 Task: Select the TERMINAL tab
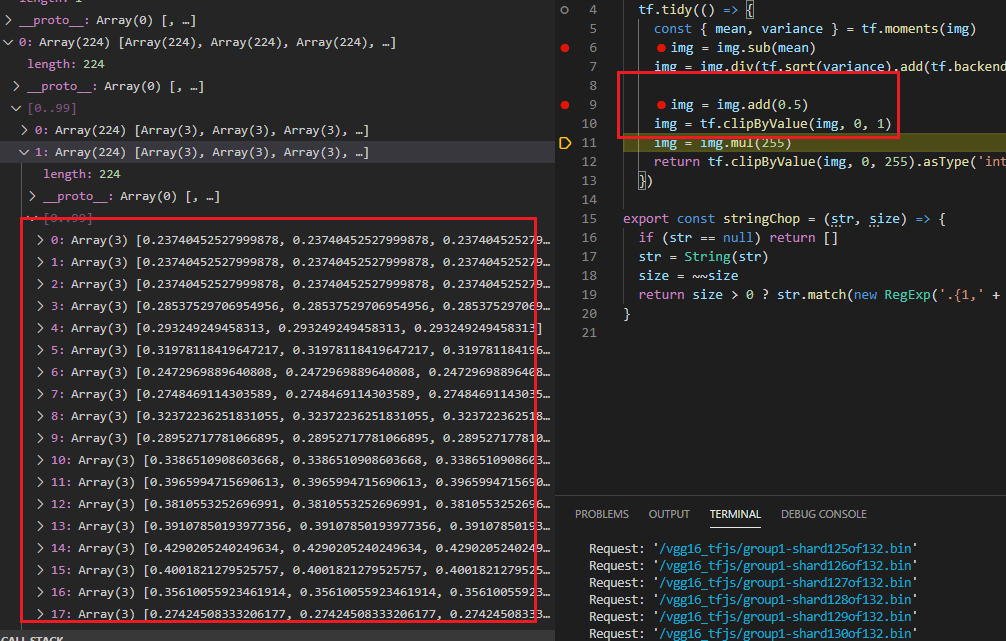pos(735,514)
